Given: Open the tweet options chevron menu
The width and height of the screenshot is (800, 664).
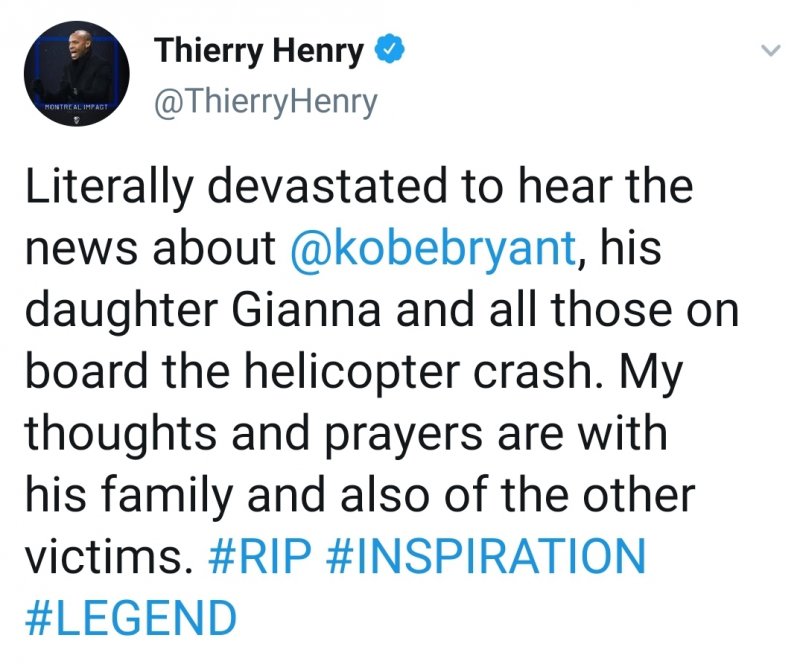Looking at the screenshot, I should click(770, 51).
